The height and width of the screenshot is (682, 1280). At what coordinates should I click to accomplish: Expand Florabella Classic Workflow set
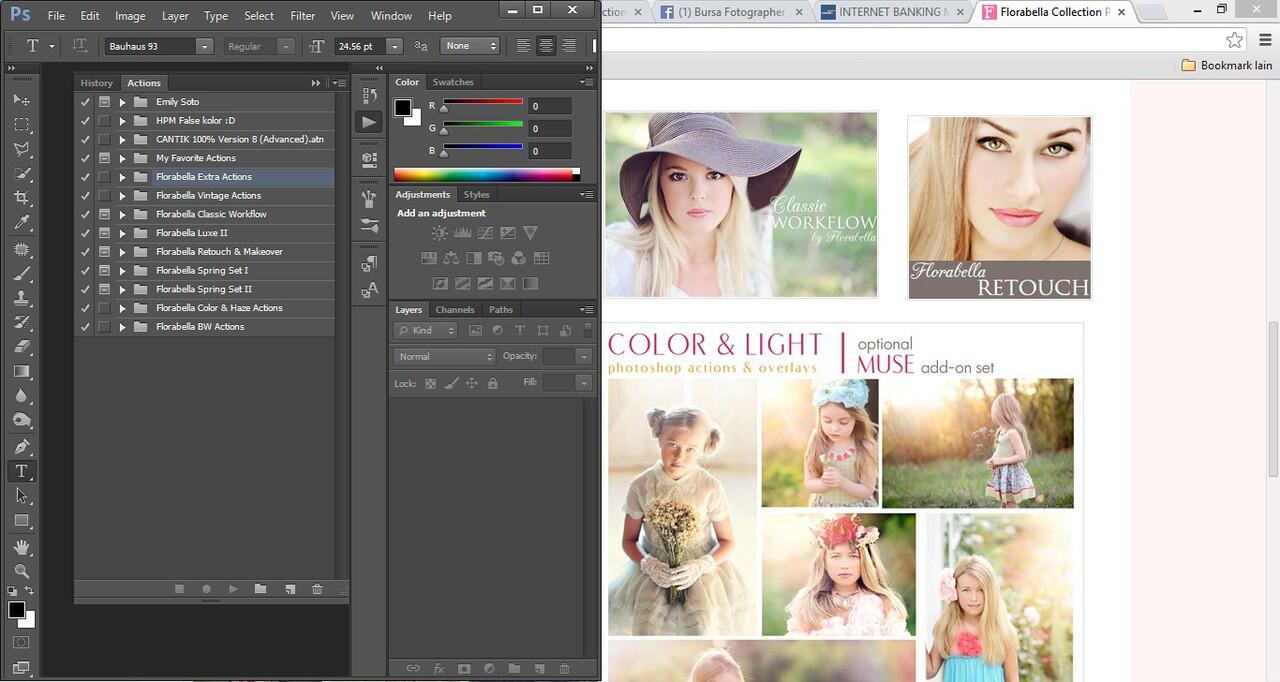coord(122,214)
